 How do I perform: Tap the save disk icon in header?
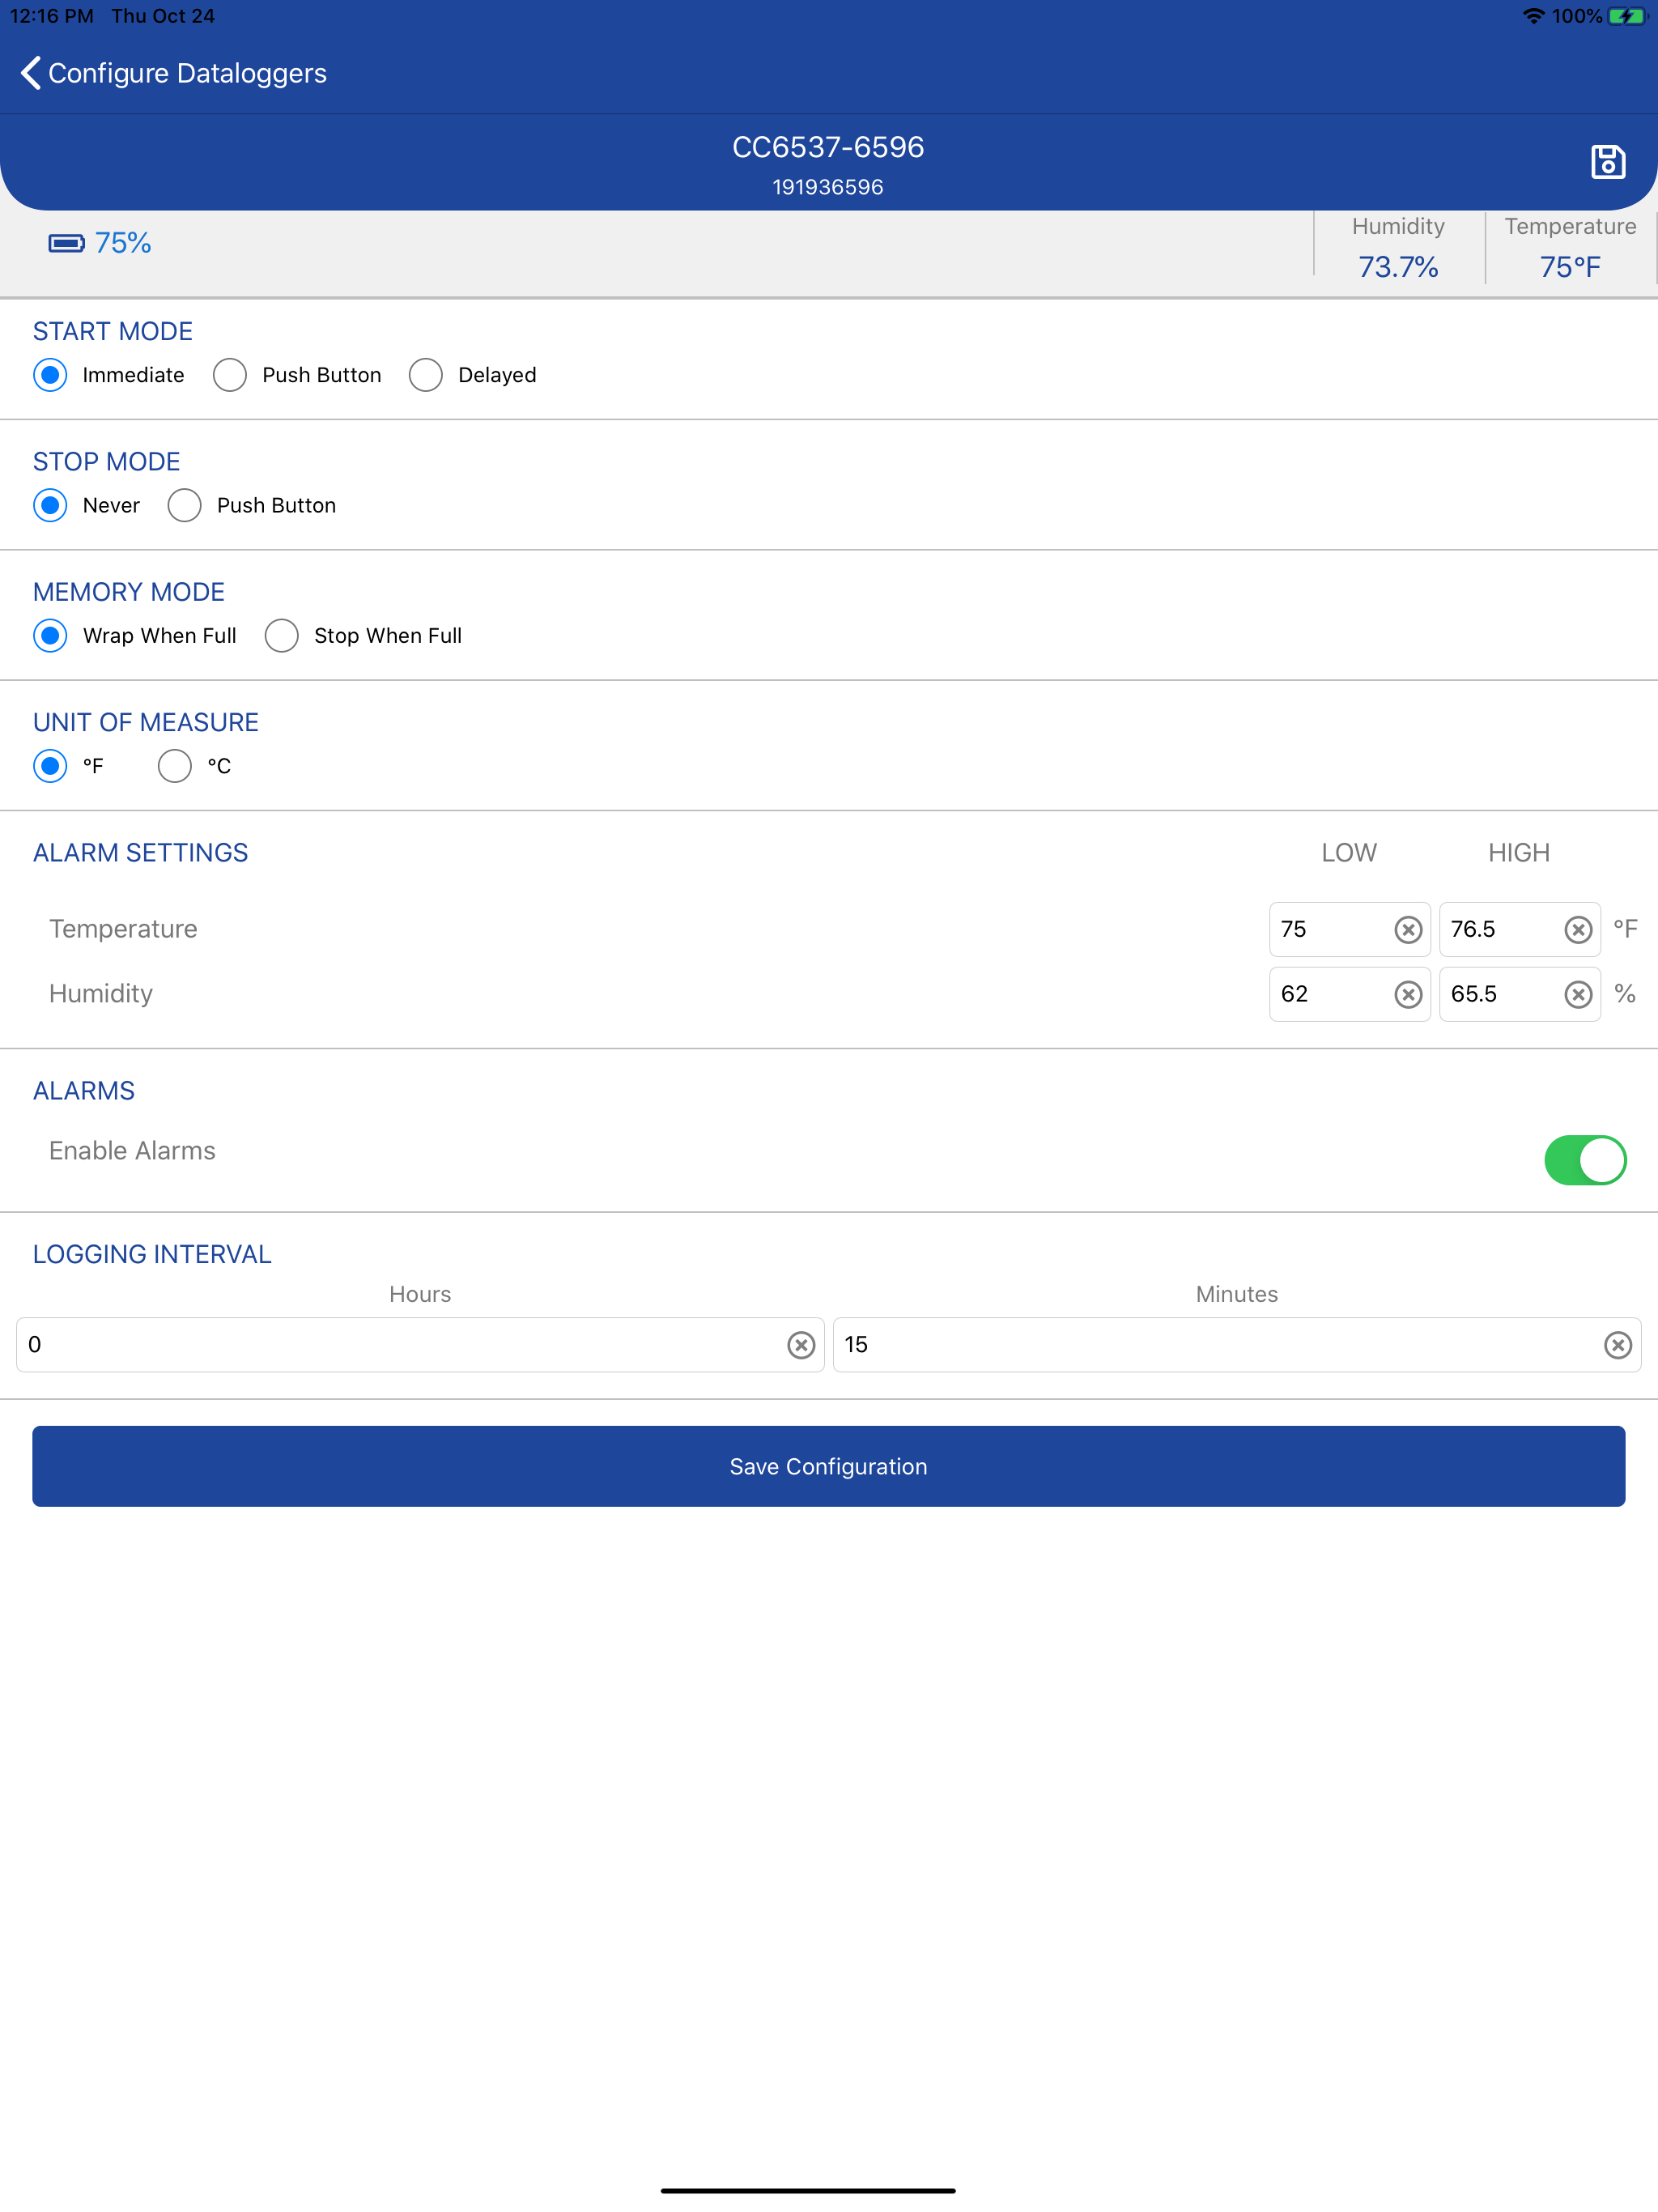(1607, 161)
